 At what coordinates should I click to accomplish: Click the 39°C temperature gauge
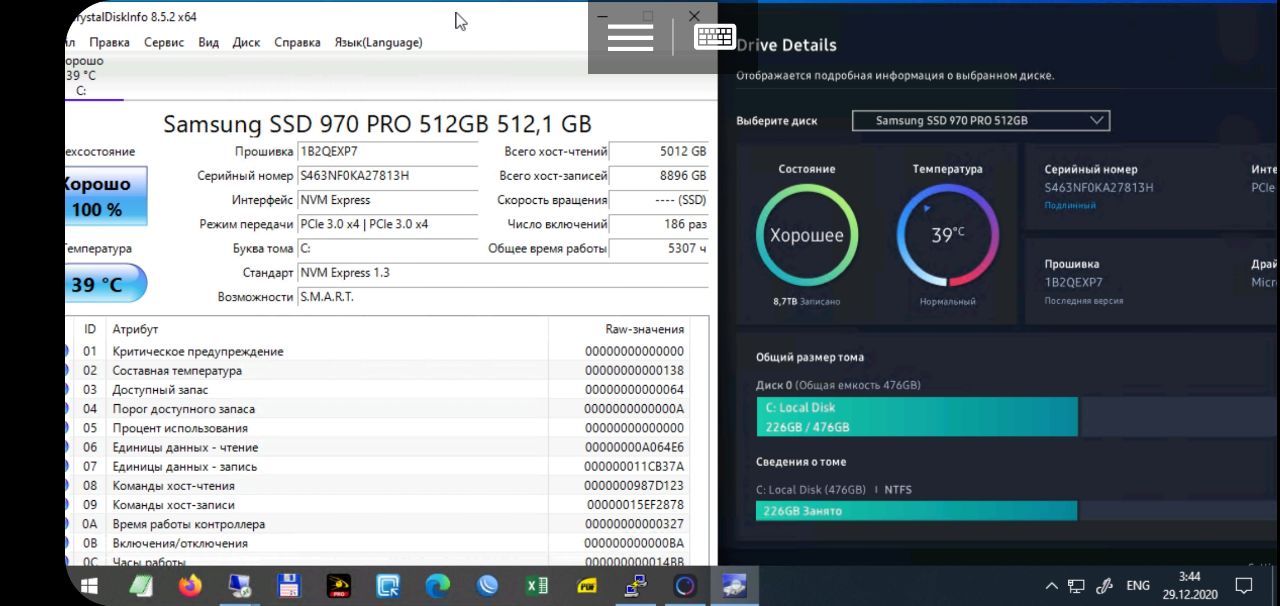coord(947,236)
